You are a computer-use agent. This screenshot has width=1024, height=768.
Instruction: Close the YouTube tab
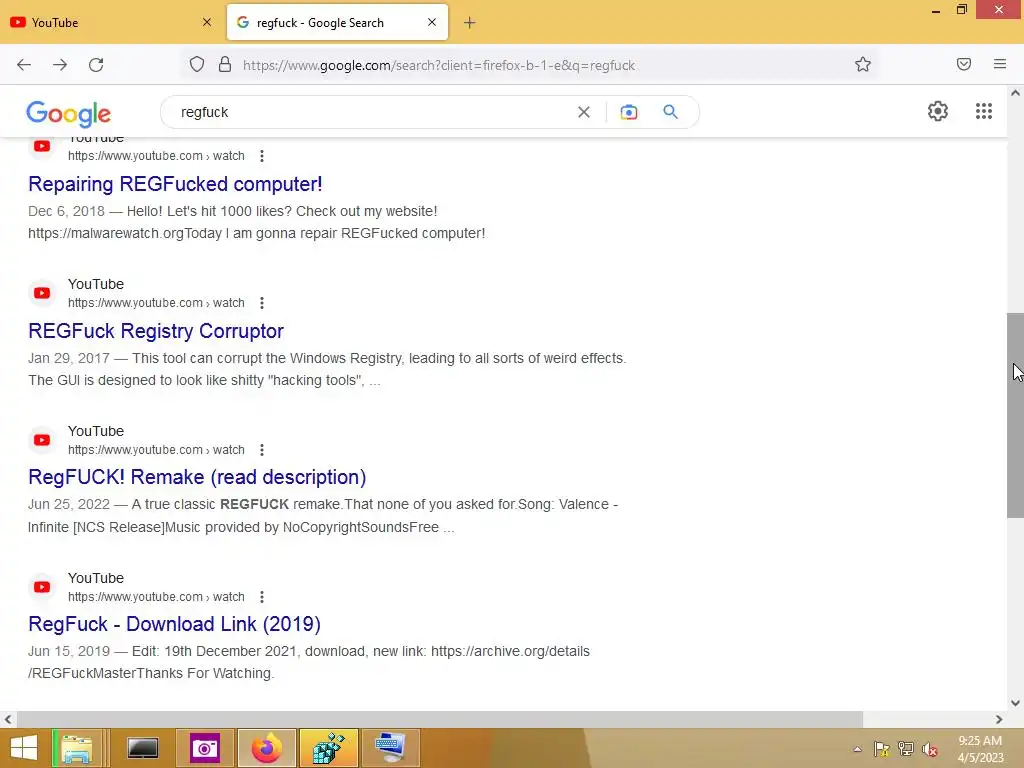(207, 22)
